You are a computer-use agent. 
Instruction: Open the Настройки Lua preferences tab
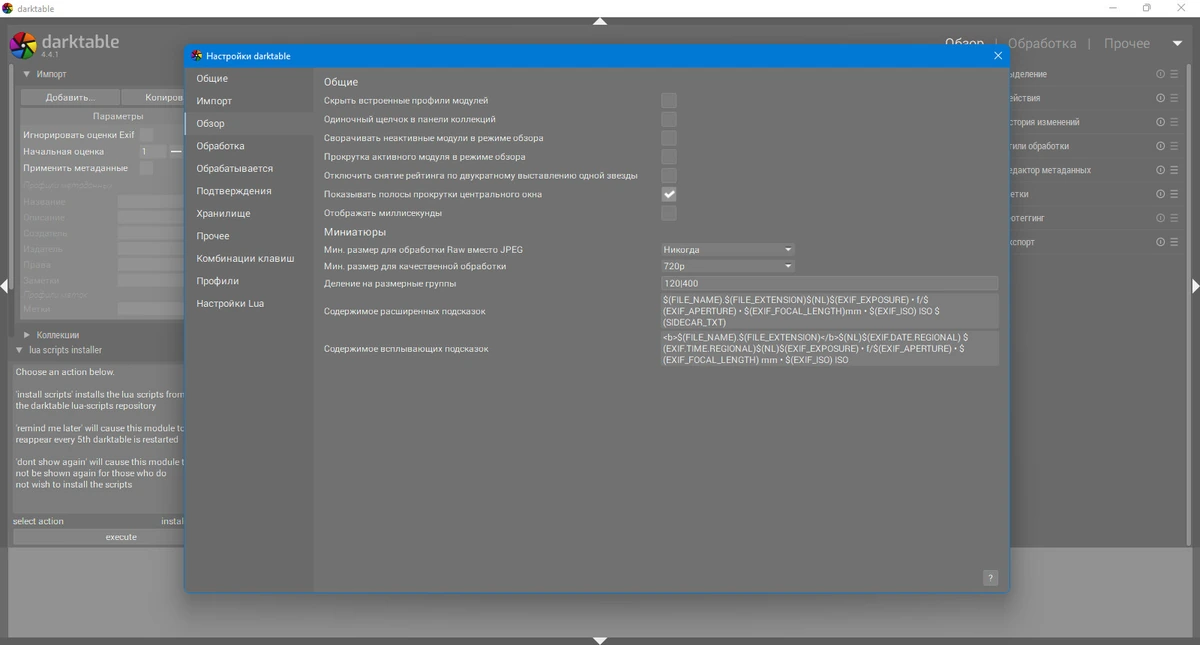coord(230,303)
